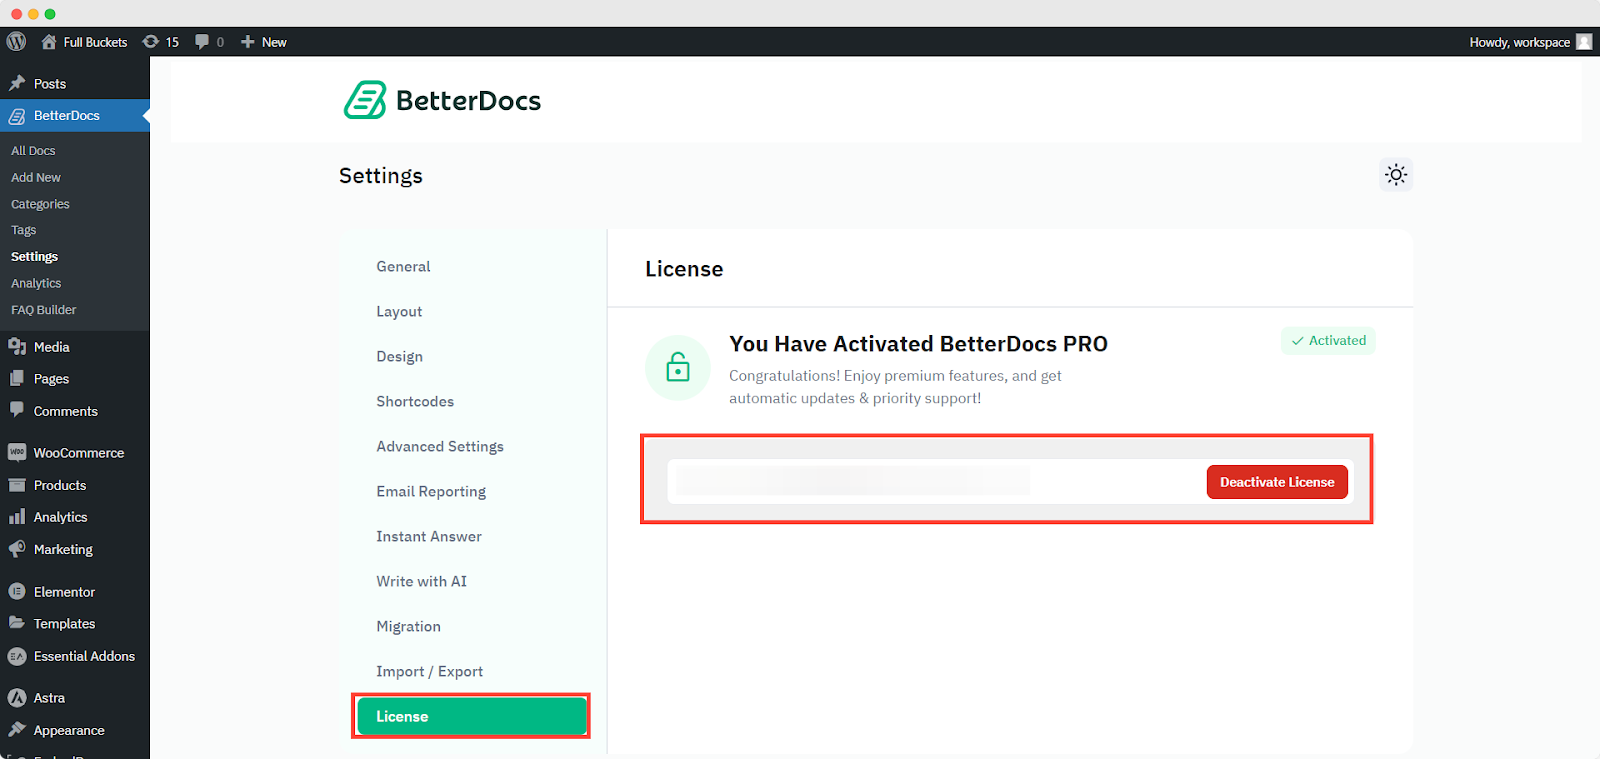
Task: Click the Media icon in sidebar
Action: point(17,347)
